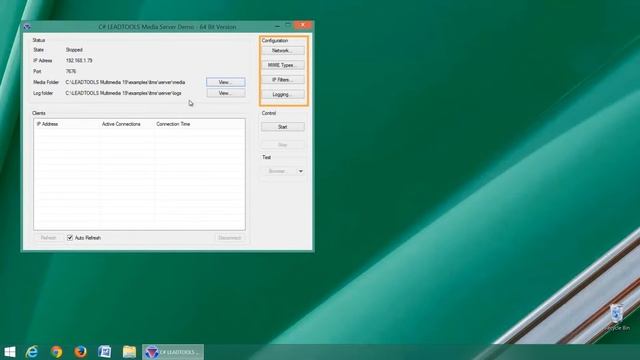View the Log folder location
Viewport: 640px width, 360px height.
tap(226, 93)
